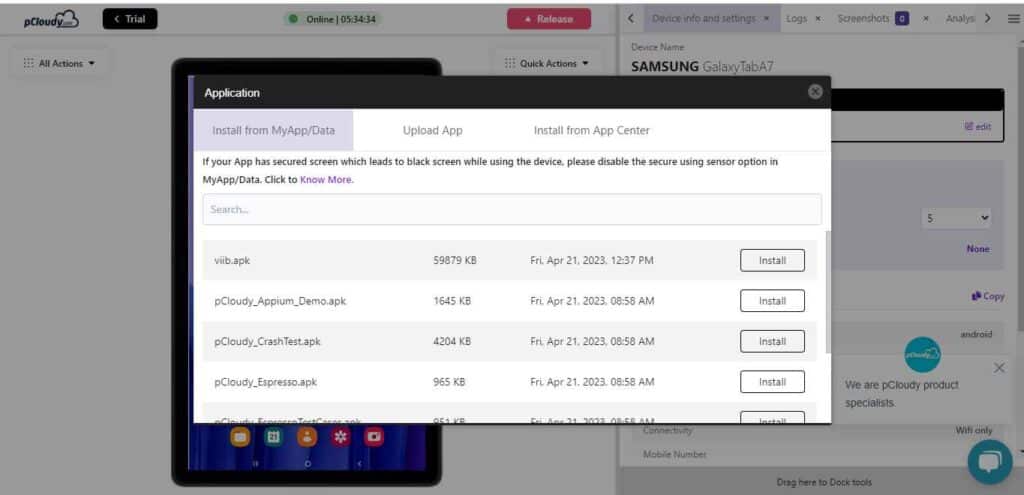Tap the pink flower icon on tablet dock
Viewport: 1024px width, 495px height.
pyautogui.click(x=340, y=438)
